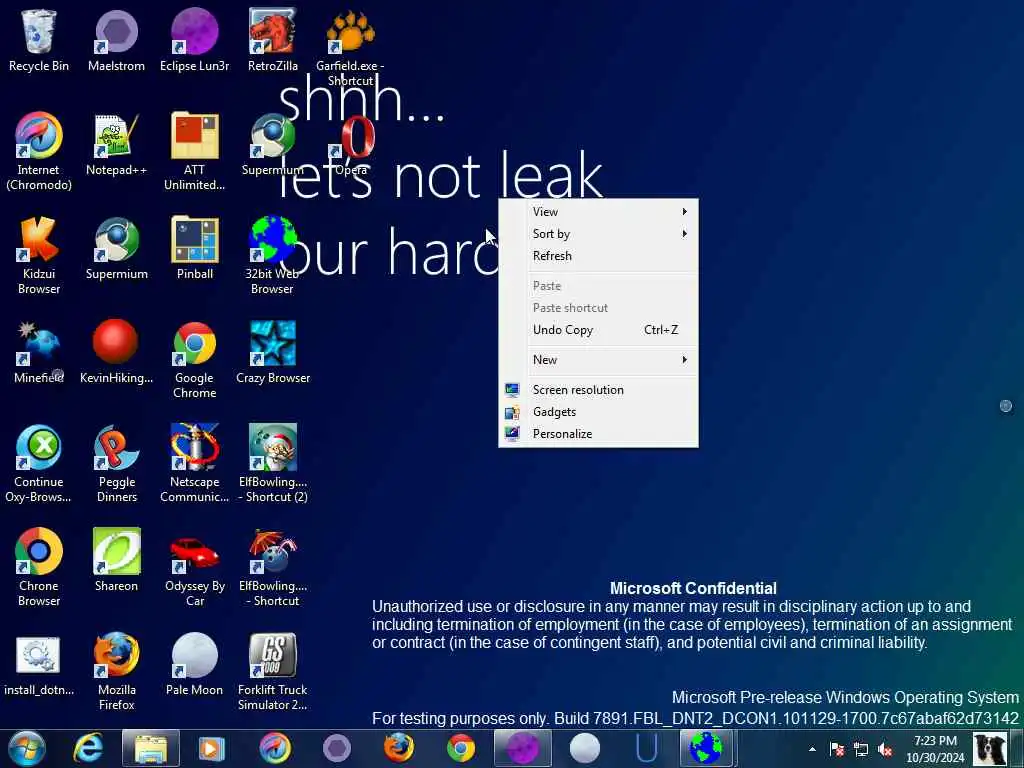Open Firefox from the taskbar
The image size is (1024, 768).
(399, 748)
